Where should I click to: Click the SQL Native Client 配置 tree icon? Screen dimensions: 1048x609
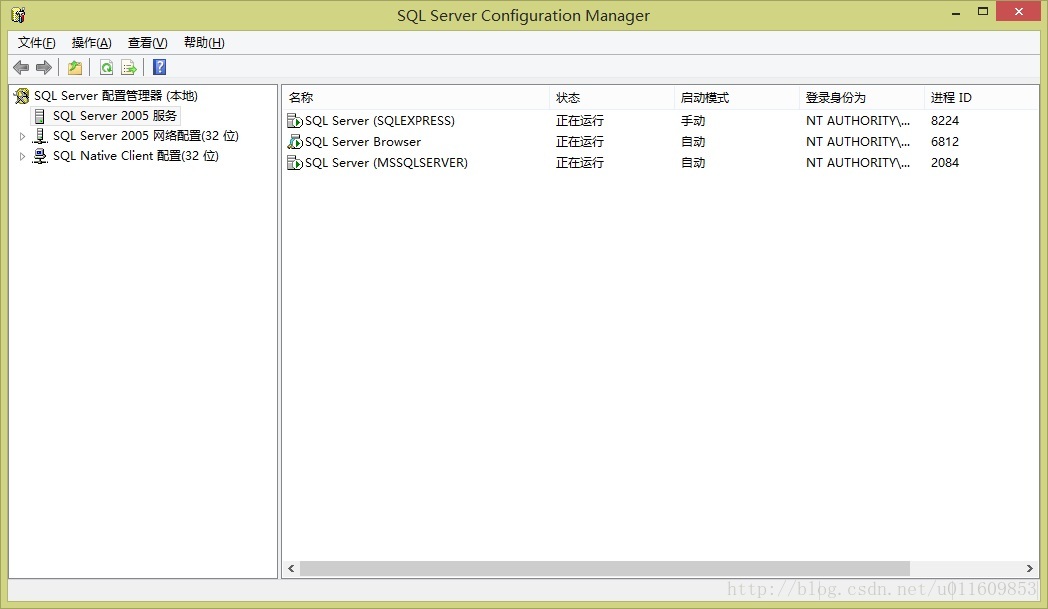pyautogui.click(x=40, y=156)
